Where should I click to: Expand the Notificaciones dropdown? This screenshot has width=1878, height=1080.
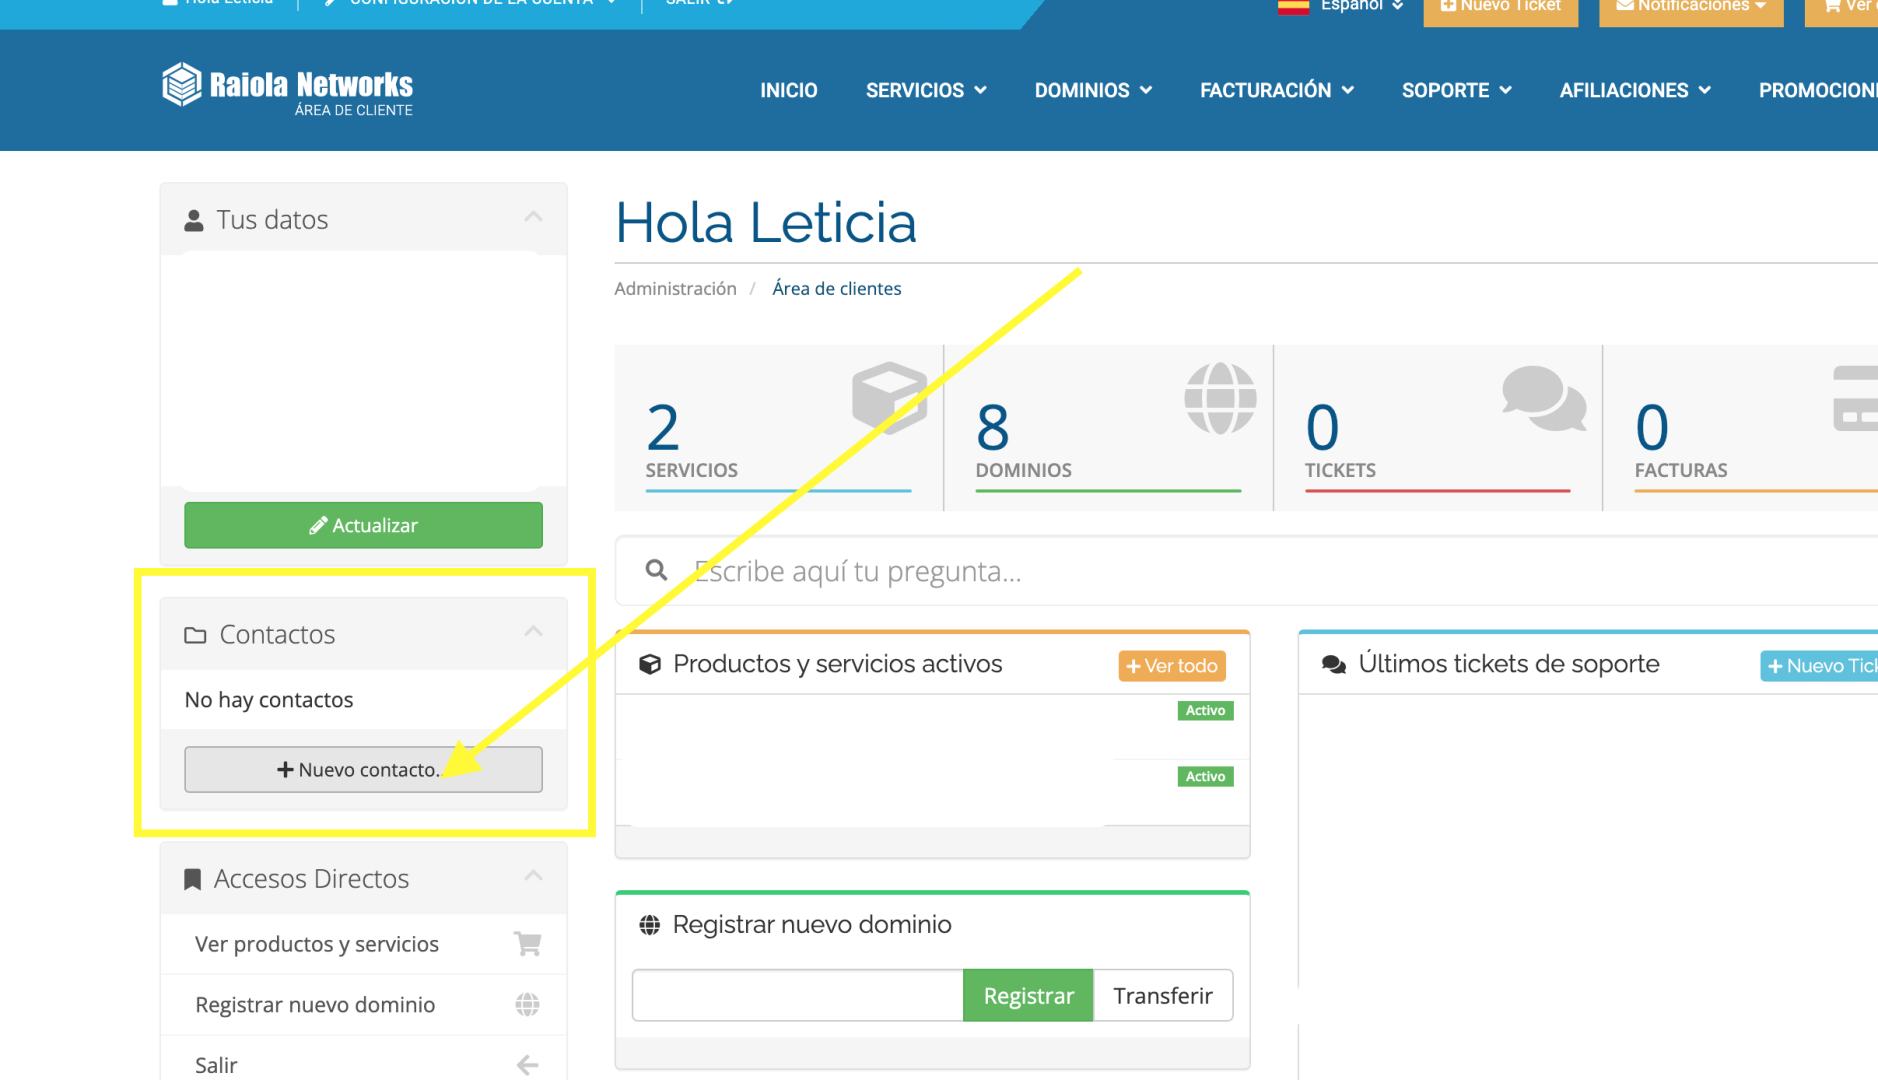pos(1690,8)
